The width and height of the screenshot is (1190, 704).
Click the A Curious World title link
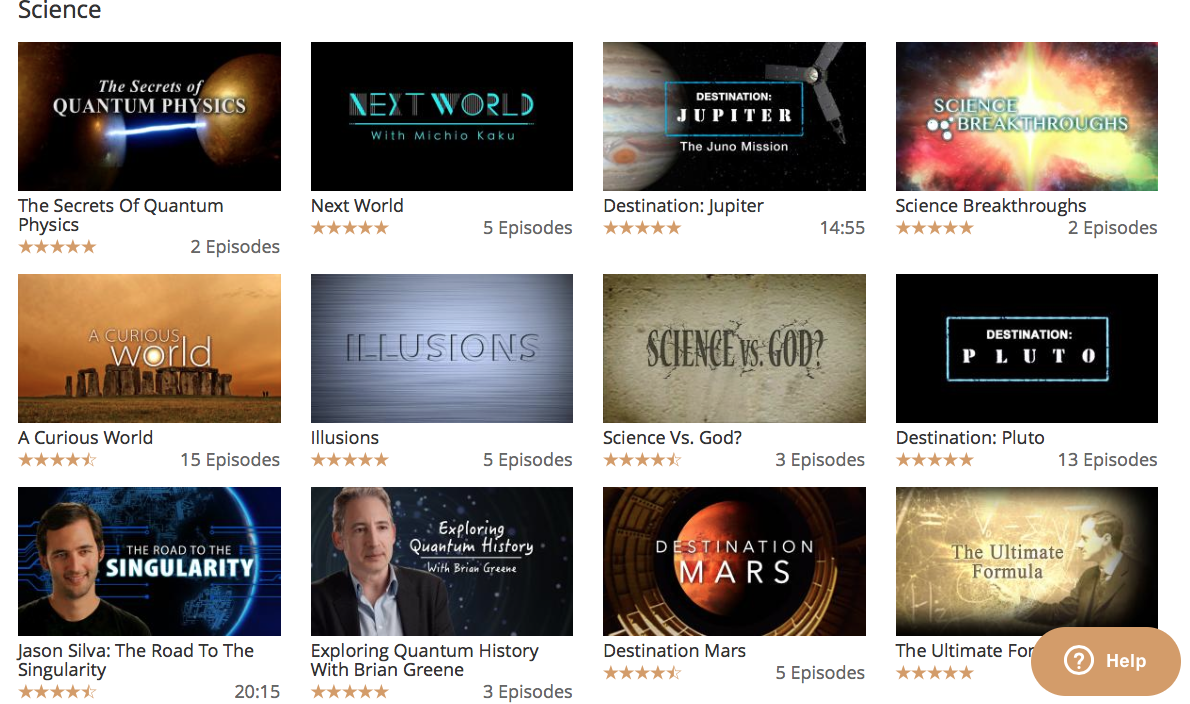point(86,438)
